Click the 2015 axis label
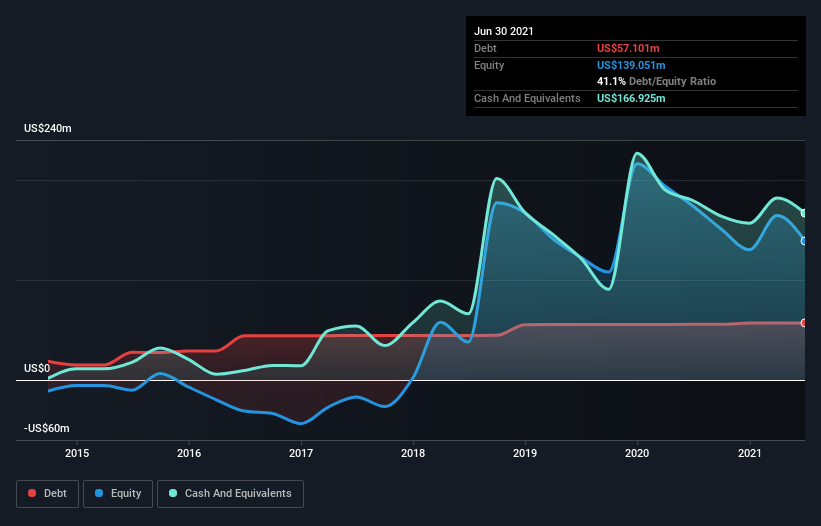Viewport: 821px width, 526px height. [77, 453]
